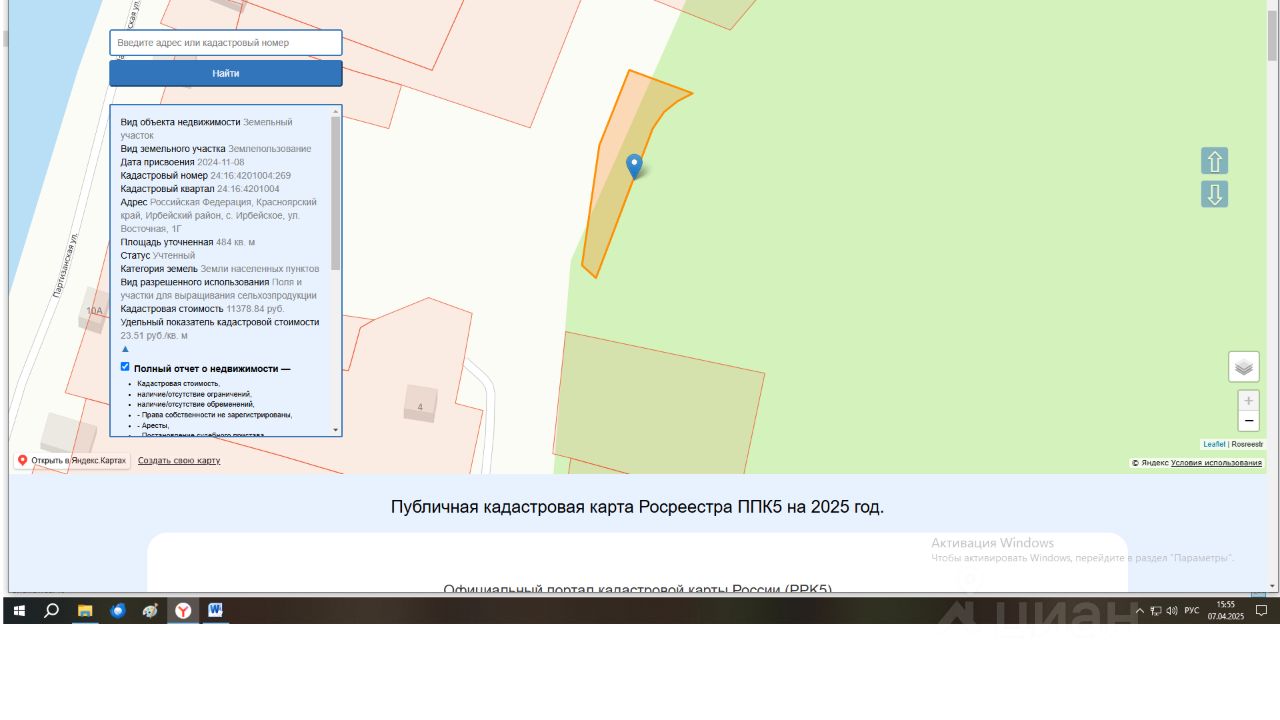The image size is (1280, 720).
Task: Select the cadastral quarter 24:16:4201004 value
Action: [248, 189]
